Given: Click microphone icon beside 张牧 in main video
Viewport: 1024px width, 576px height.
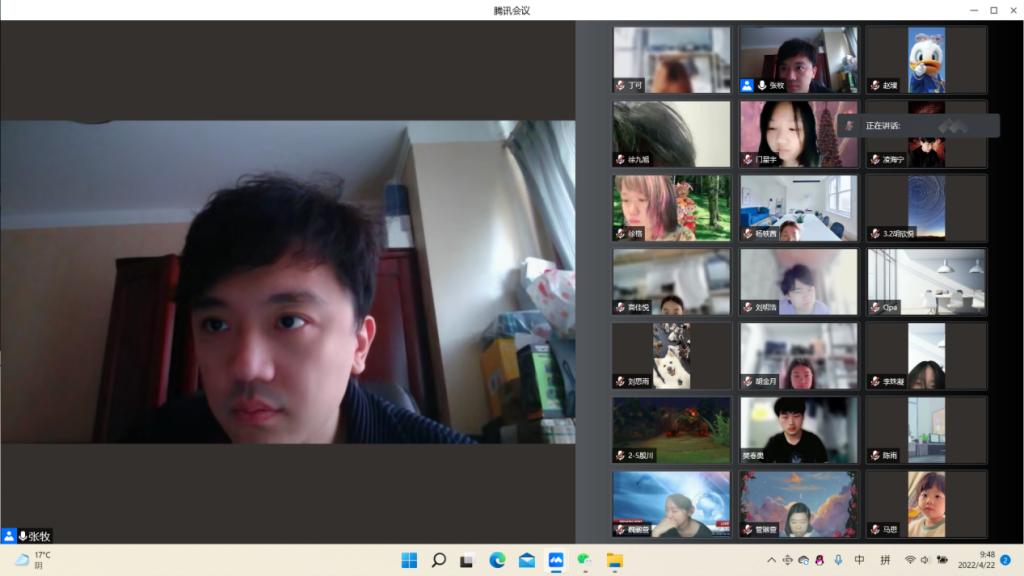Looking at the screenshot, I should click(x=23, y=536).
